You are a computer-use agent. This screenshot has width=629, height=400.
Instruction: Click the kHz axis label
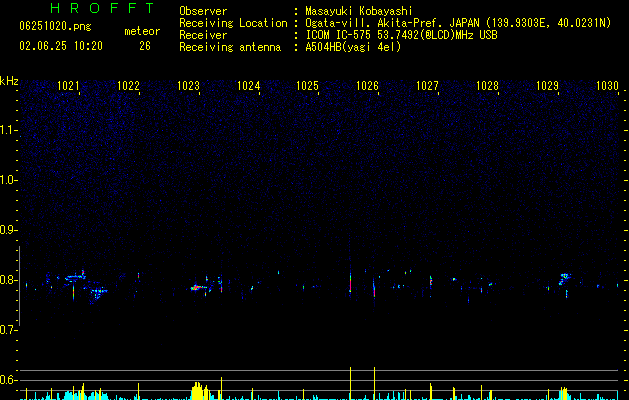click(9, 81)
